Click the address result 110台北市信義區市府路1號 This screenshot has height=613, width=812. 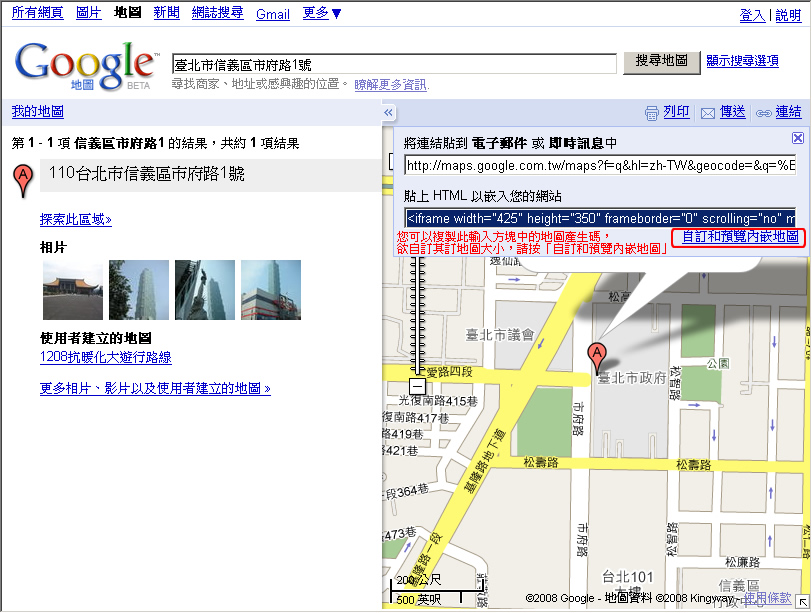(x=147, y=173)
